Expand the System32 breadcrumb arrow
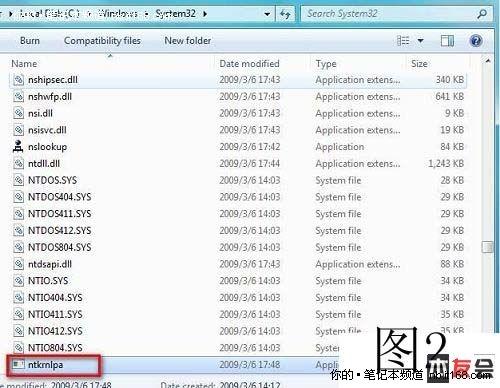 point(205,14)
